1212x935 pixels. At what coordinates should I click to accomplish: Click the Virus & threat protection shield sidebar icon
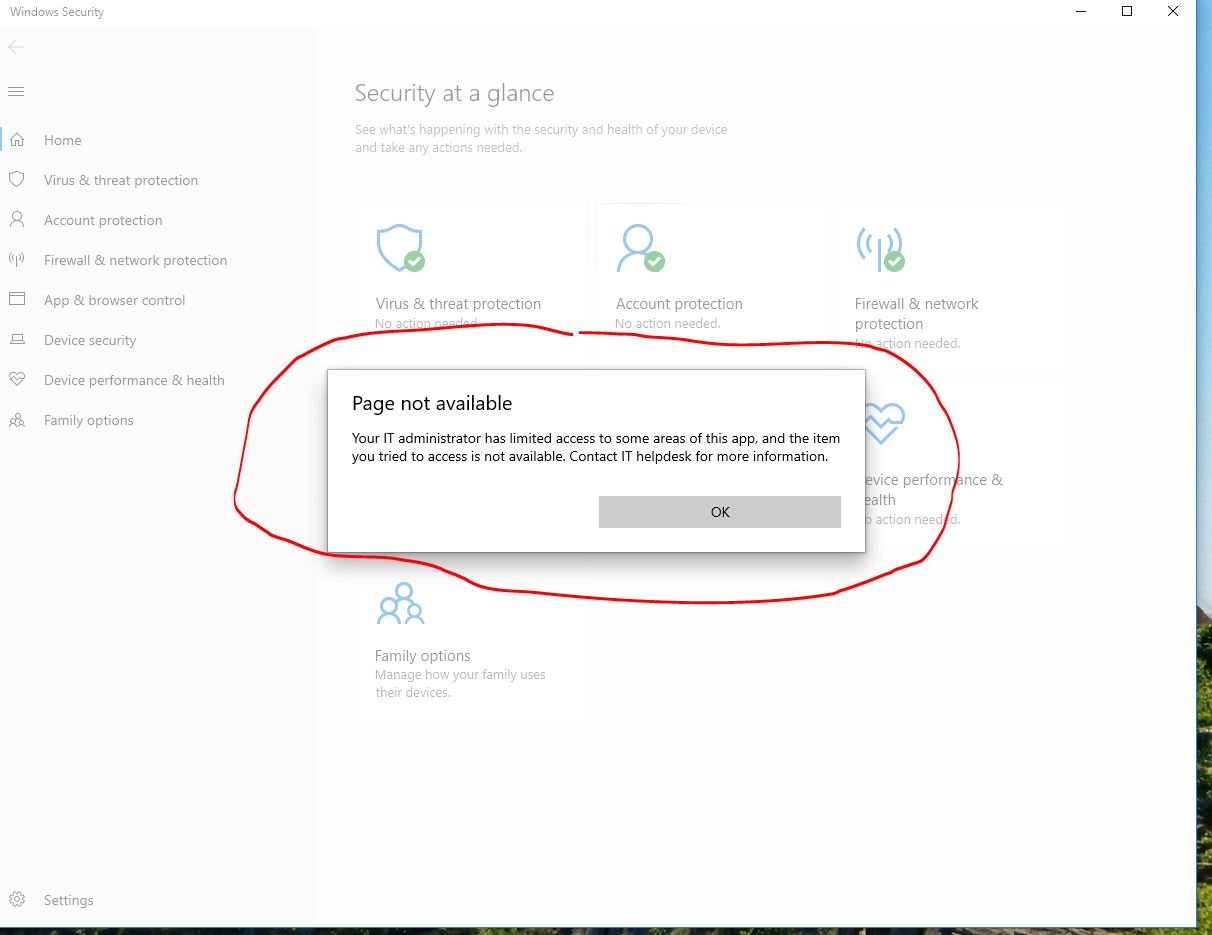point(17,180)
